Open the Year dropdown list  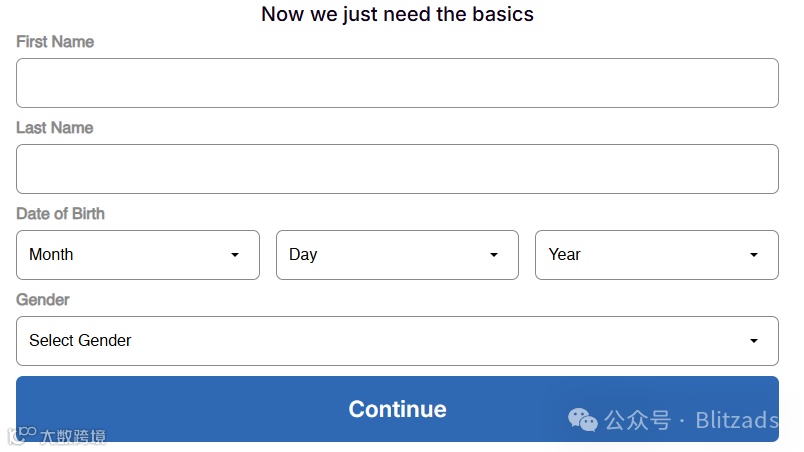pos(656,255)
